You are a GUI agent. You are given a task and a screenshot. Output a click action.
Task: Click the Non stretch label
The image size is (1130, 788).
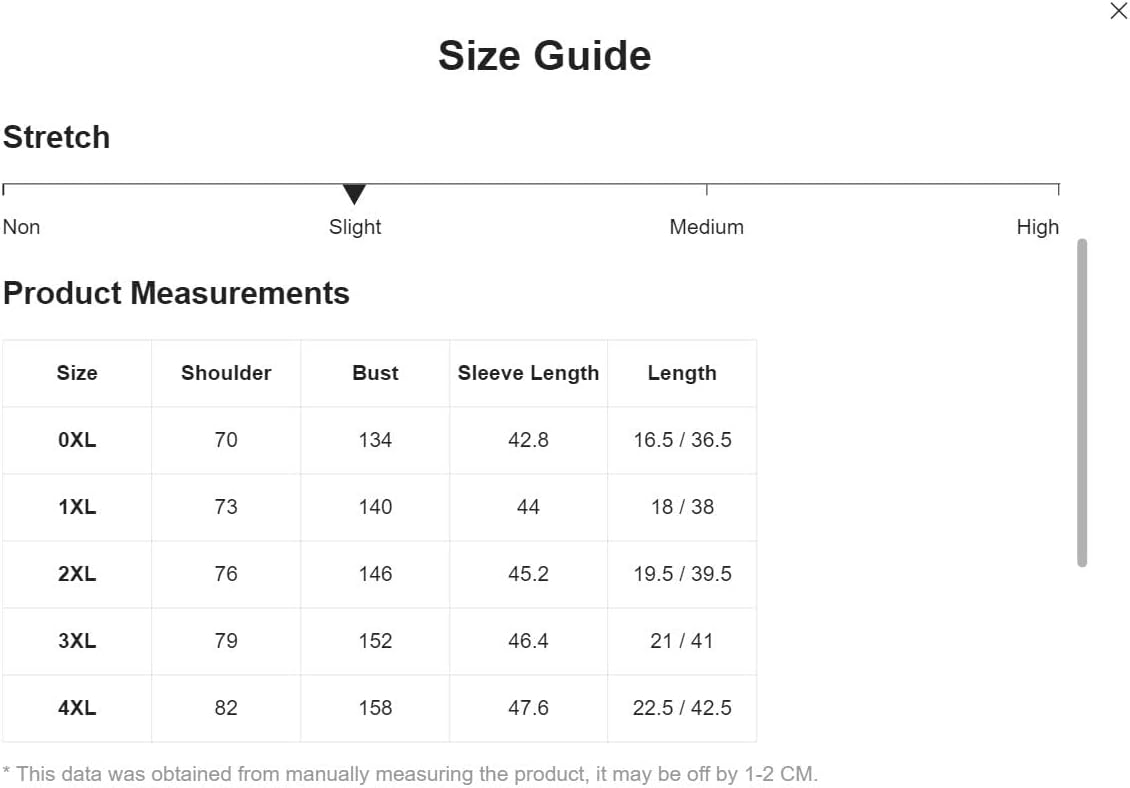click(x=22, y=227)
